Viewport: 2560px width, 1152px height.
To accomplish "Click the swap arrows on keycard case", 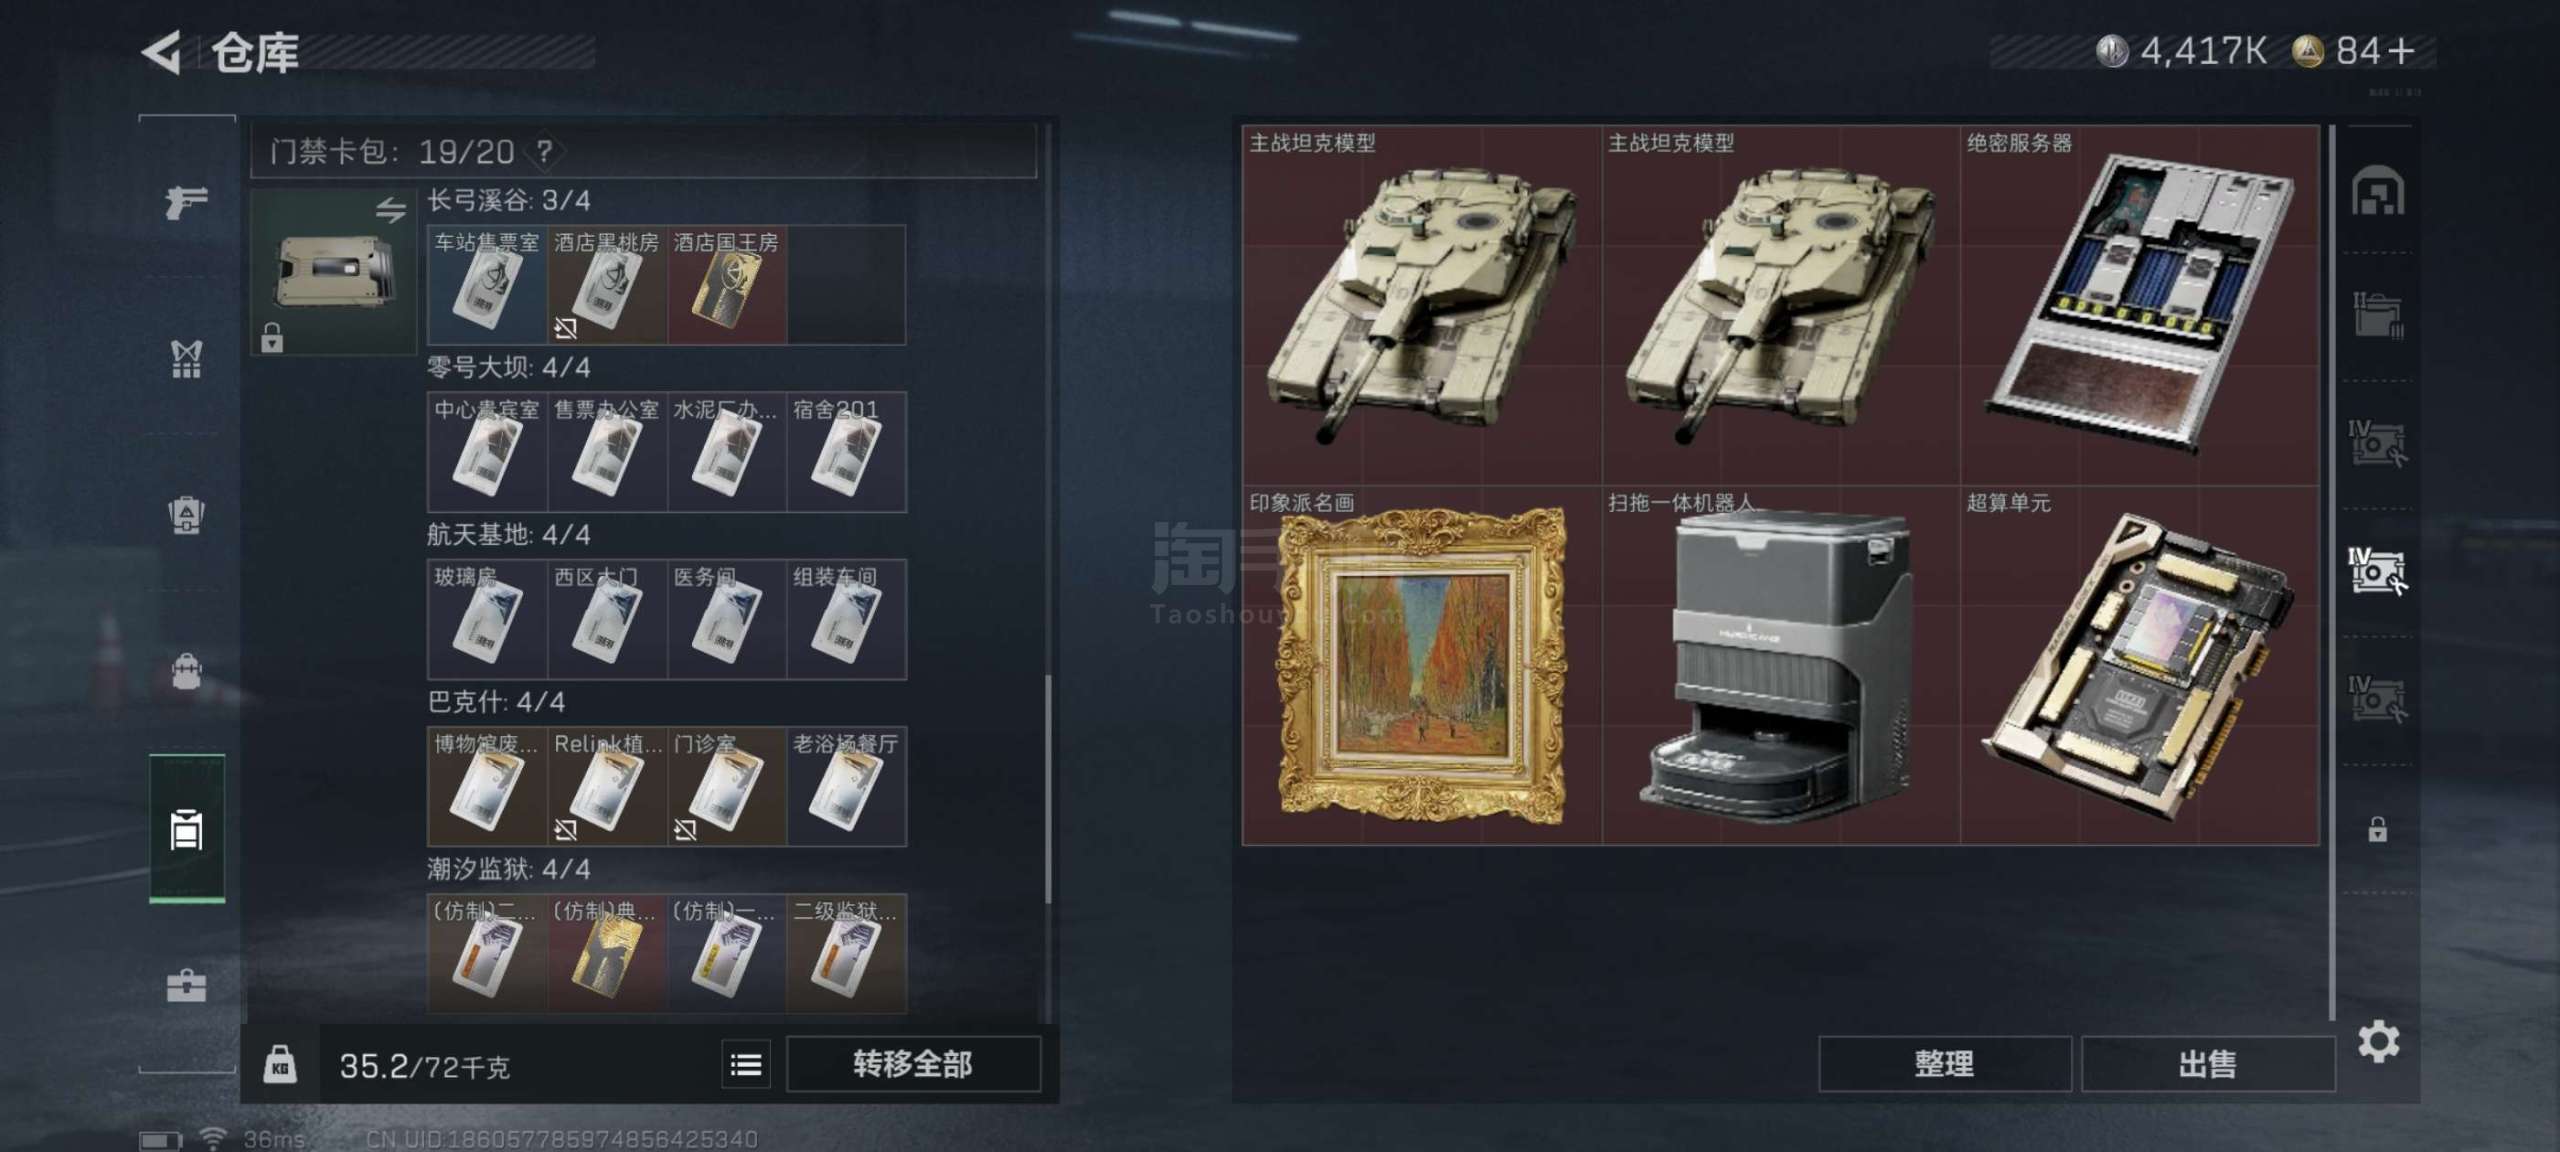I will click(x=391, y=209).
